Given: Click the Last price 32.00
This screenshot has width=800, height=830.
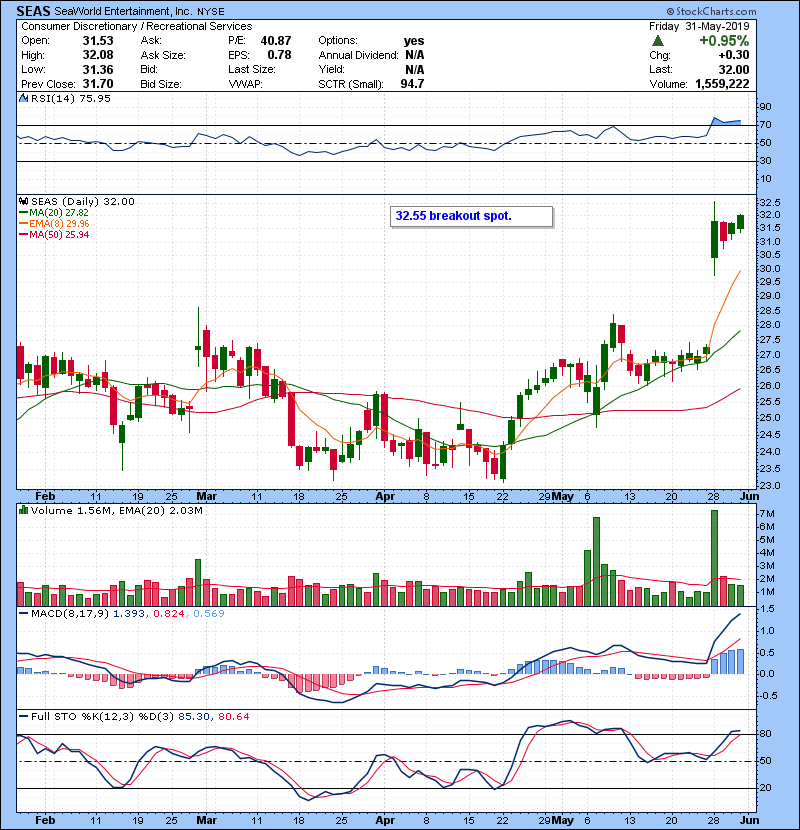Looking at the screenshot, I should tap(734, 69).
